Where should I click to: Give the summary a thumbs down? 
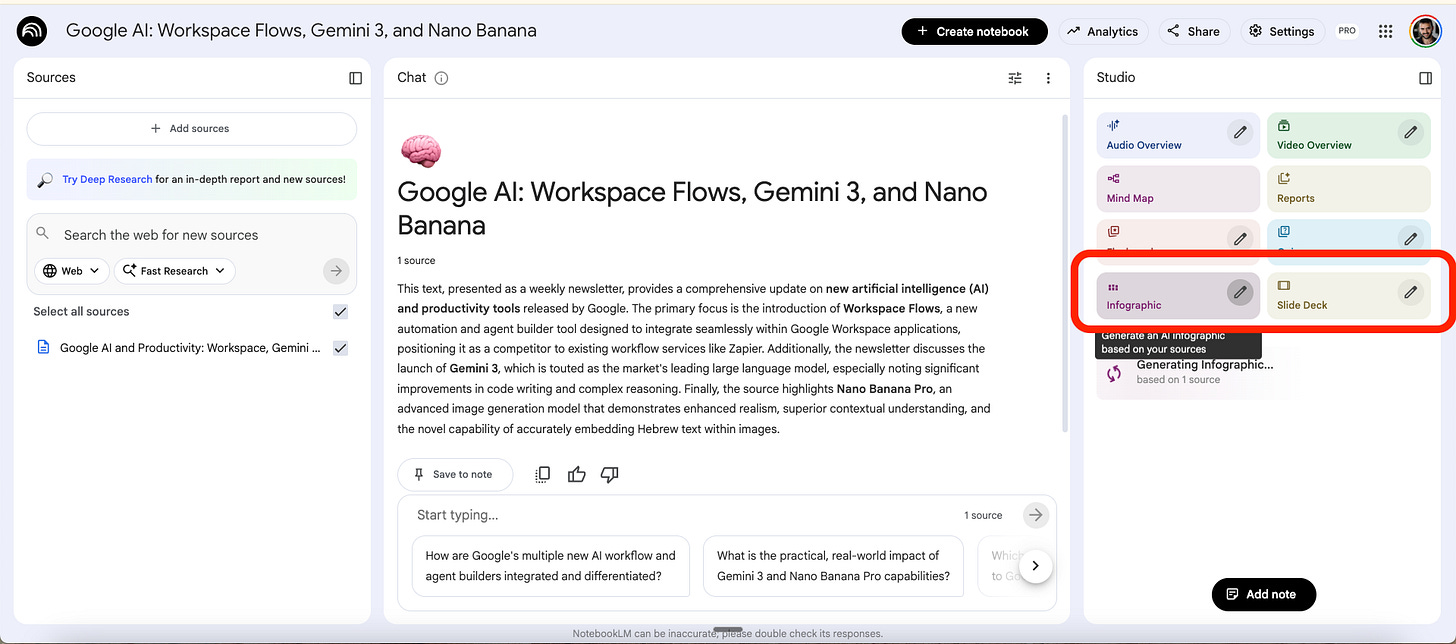click(609, 474)
